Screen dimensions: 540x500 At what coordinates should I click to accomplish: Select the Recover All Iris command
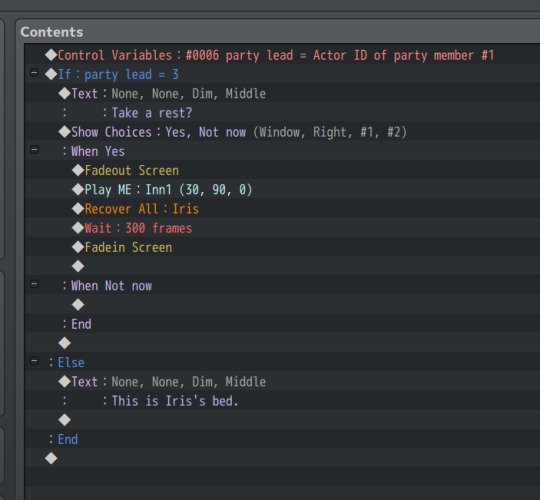point(282,209)
